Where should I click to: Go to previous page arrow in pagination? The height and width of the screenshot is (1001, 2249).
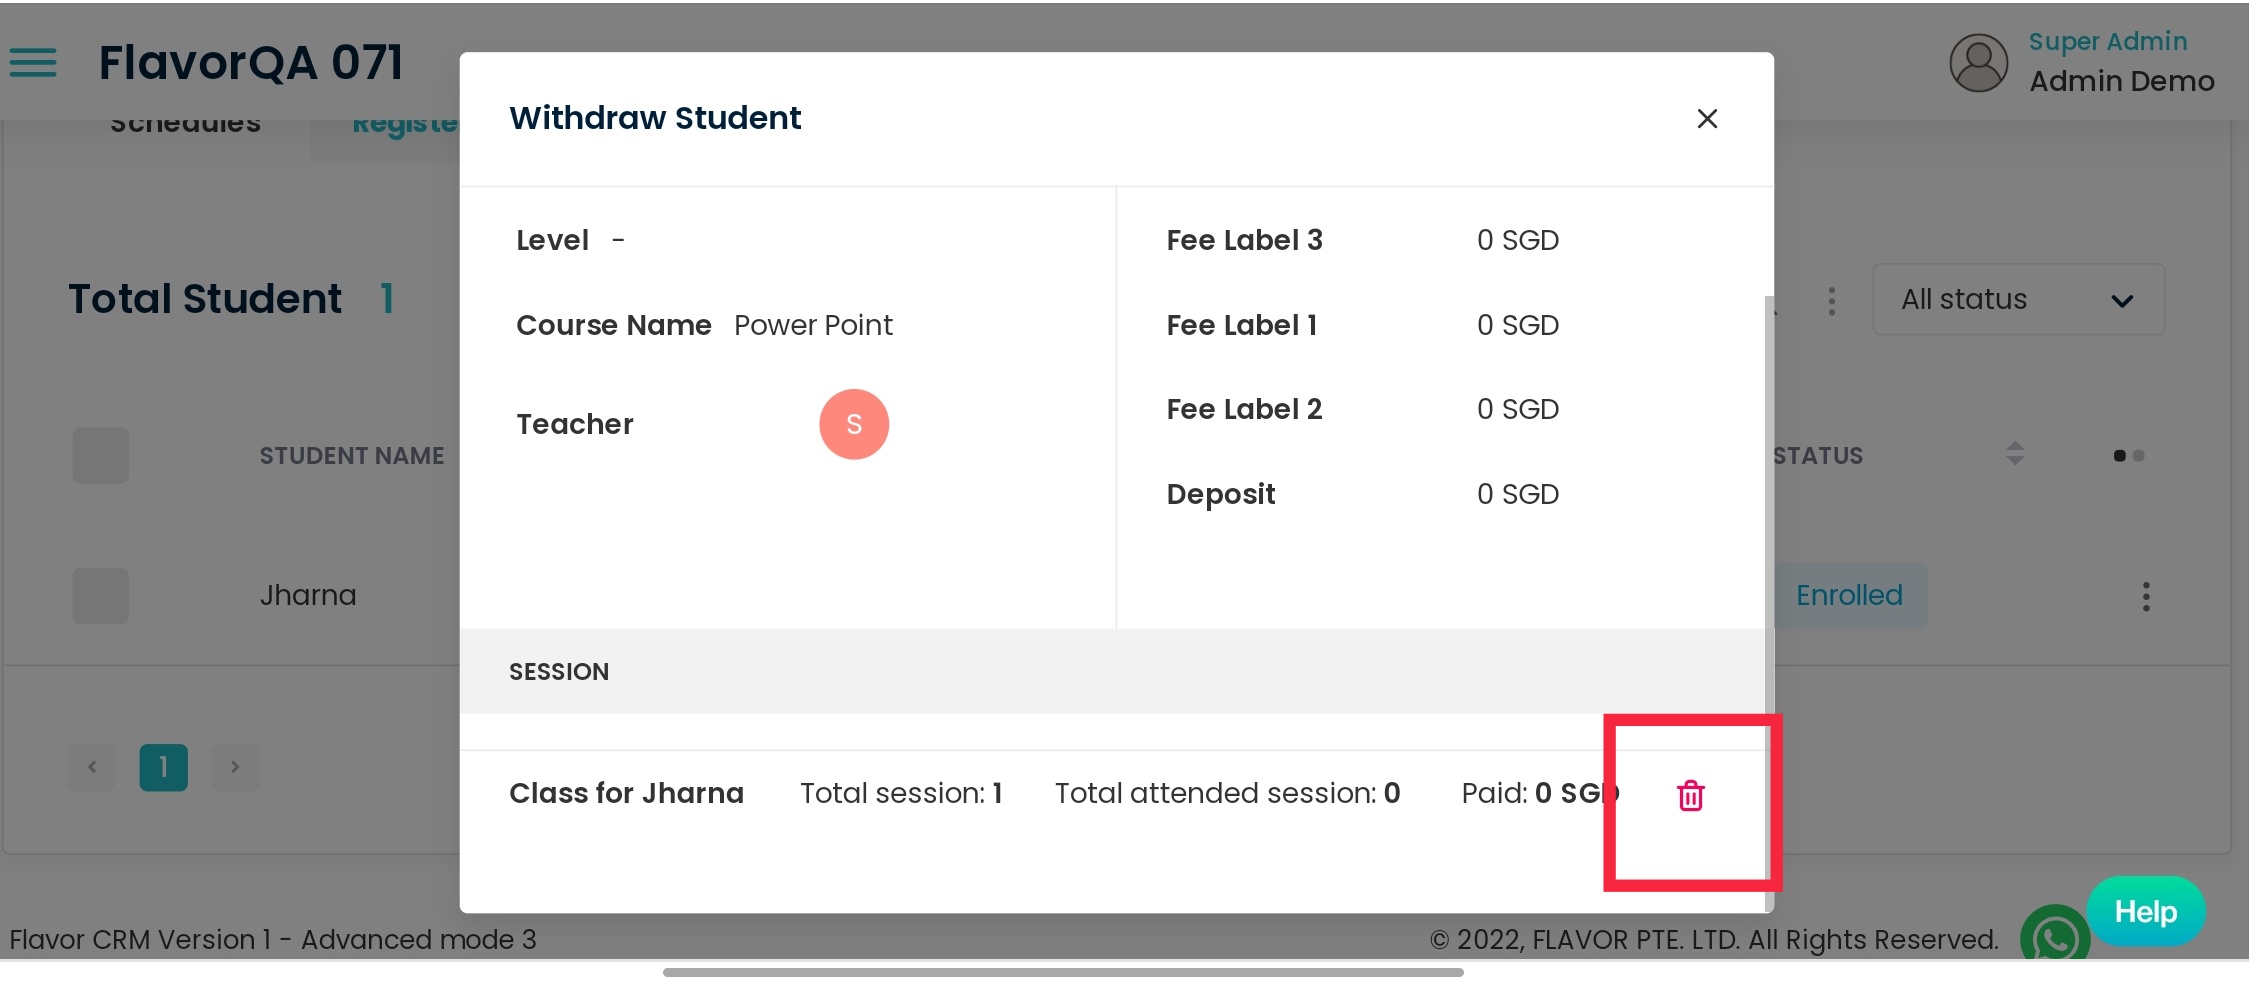coord(92,767)
